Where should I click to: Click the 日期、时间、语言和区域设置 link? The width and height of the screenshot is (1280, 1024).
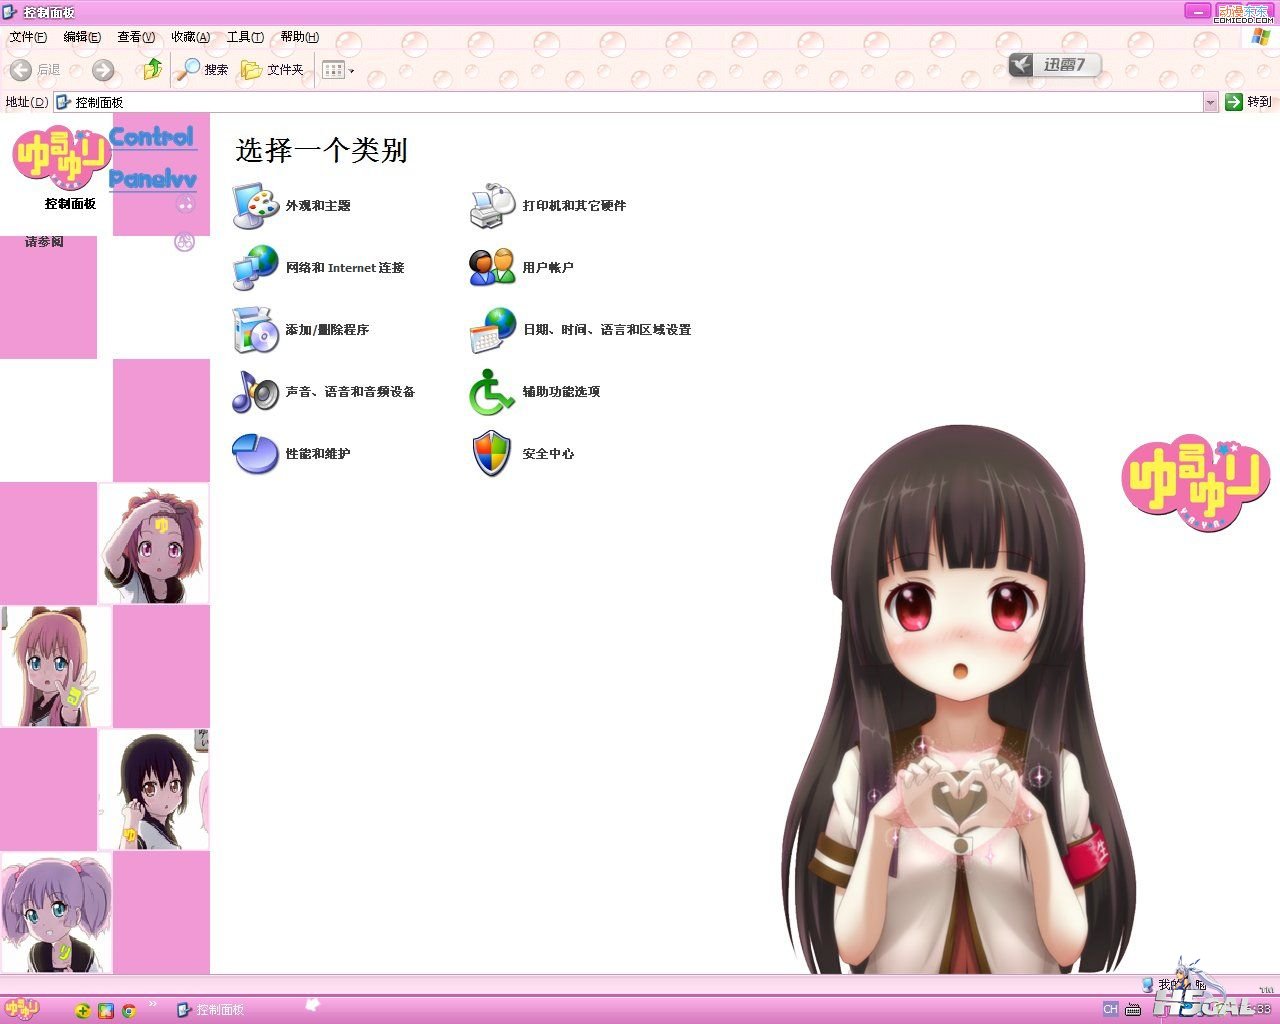(x=606, y=330)
